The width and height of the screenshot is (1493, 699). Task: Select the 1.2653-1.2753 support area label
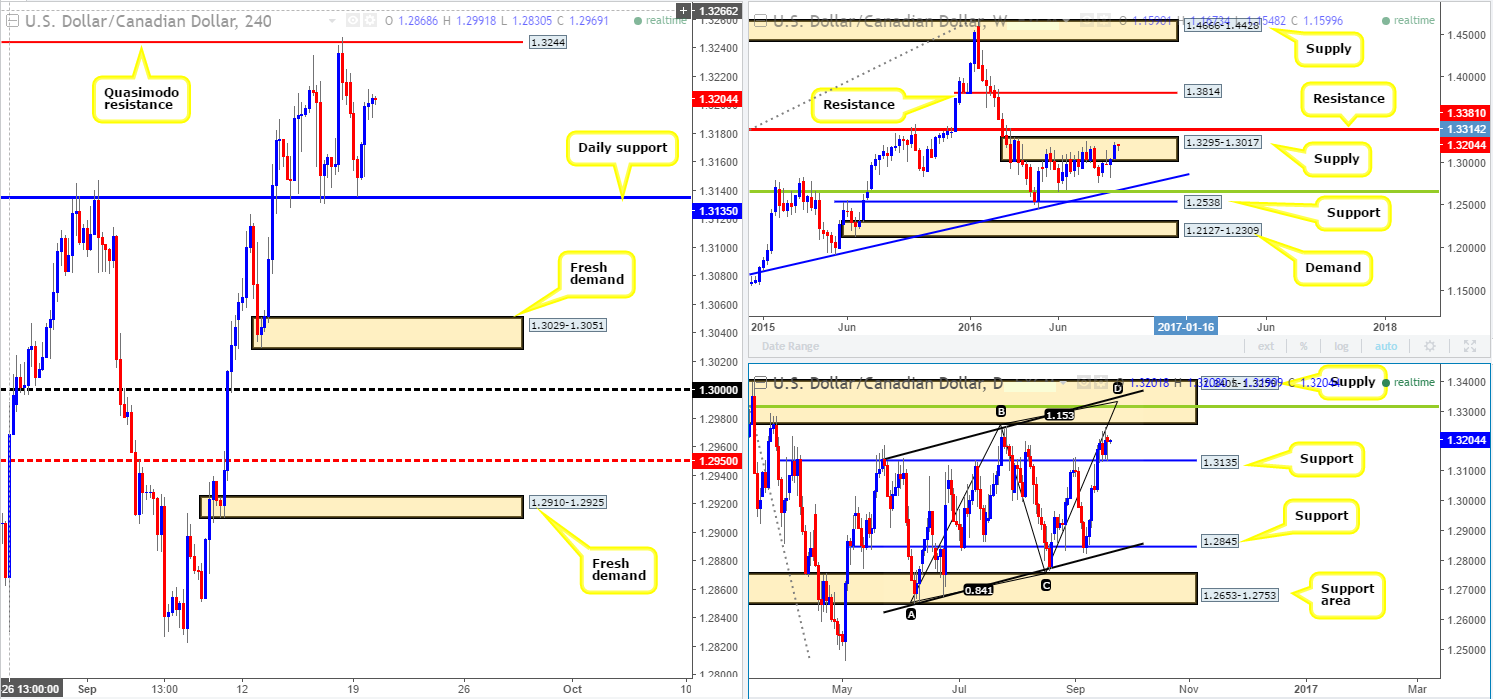pyautogui.click(x=1240, y=595)
